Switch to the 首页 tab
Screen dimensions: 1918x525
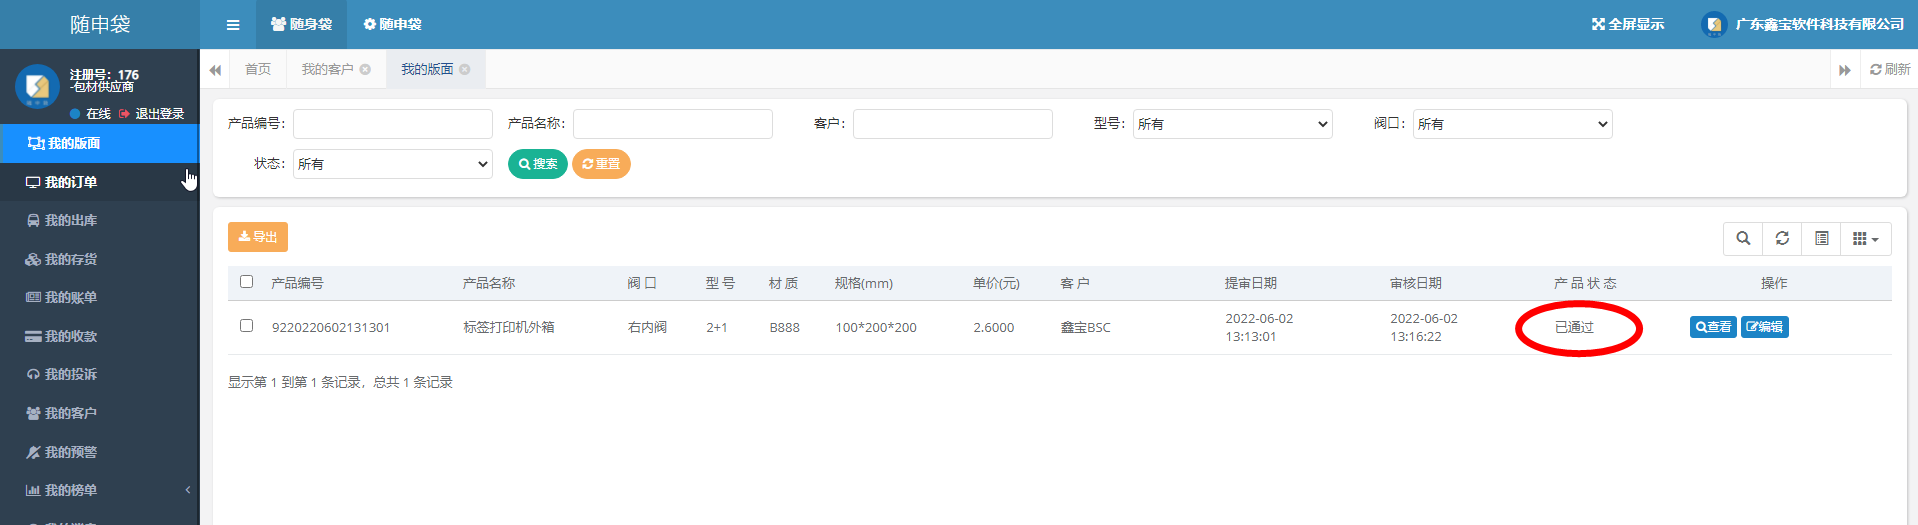258,69
